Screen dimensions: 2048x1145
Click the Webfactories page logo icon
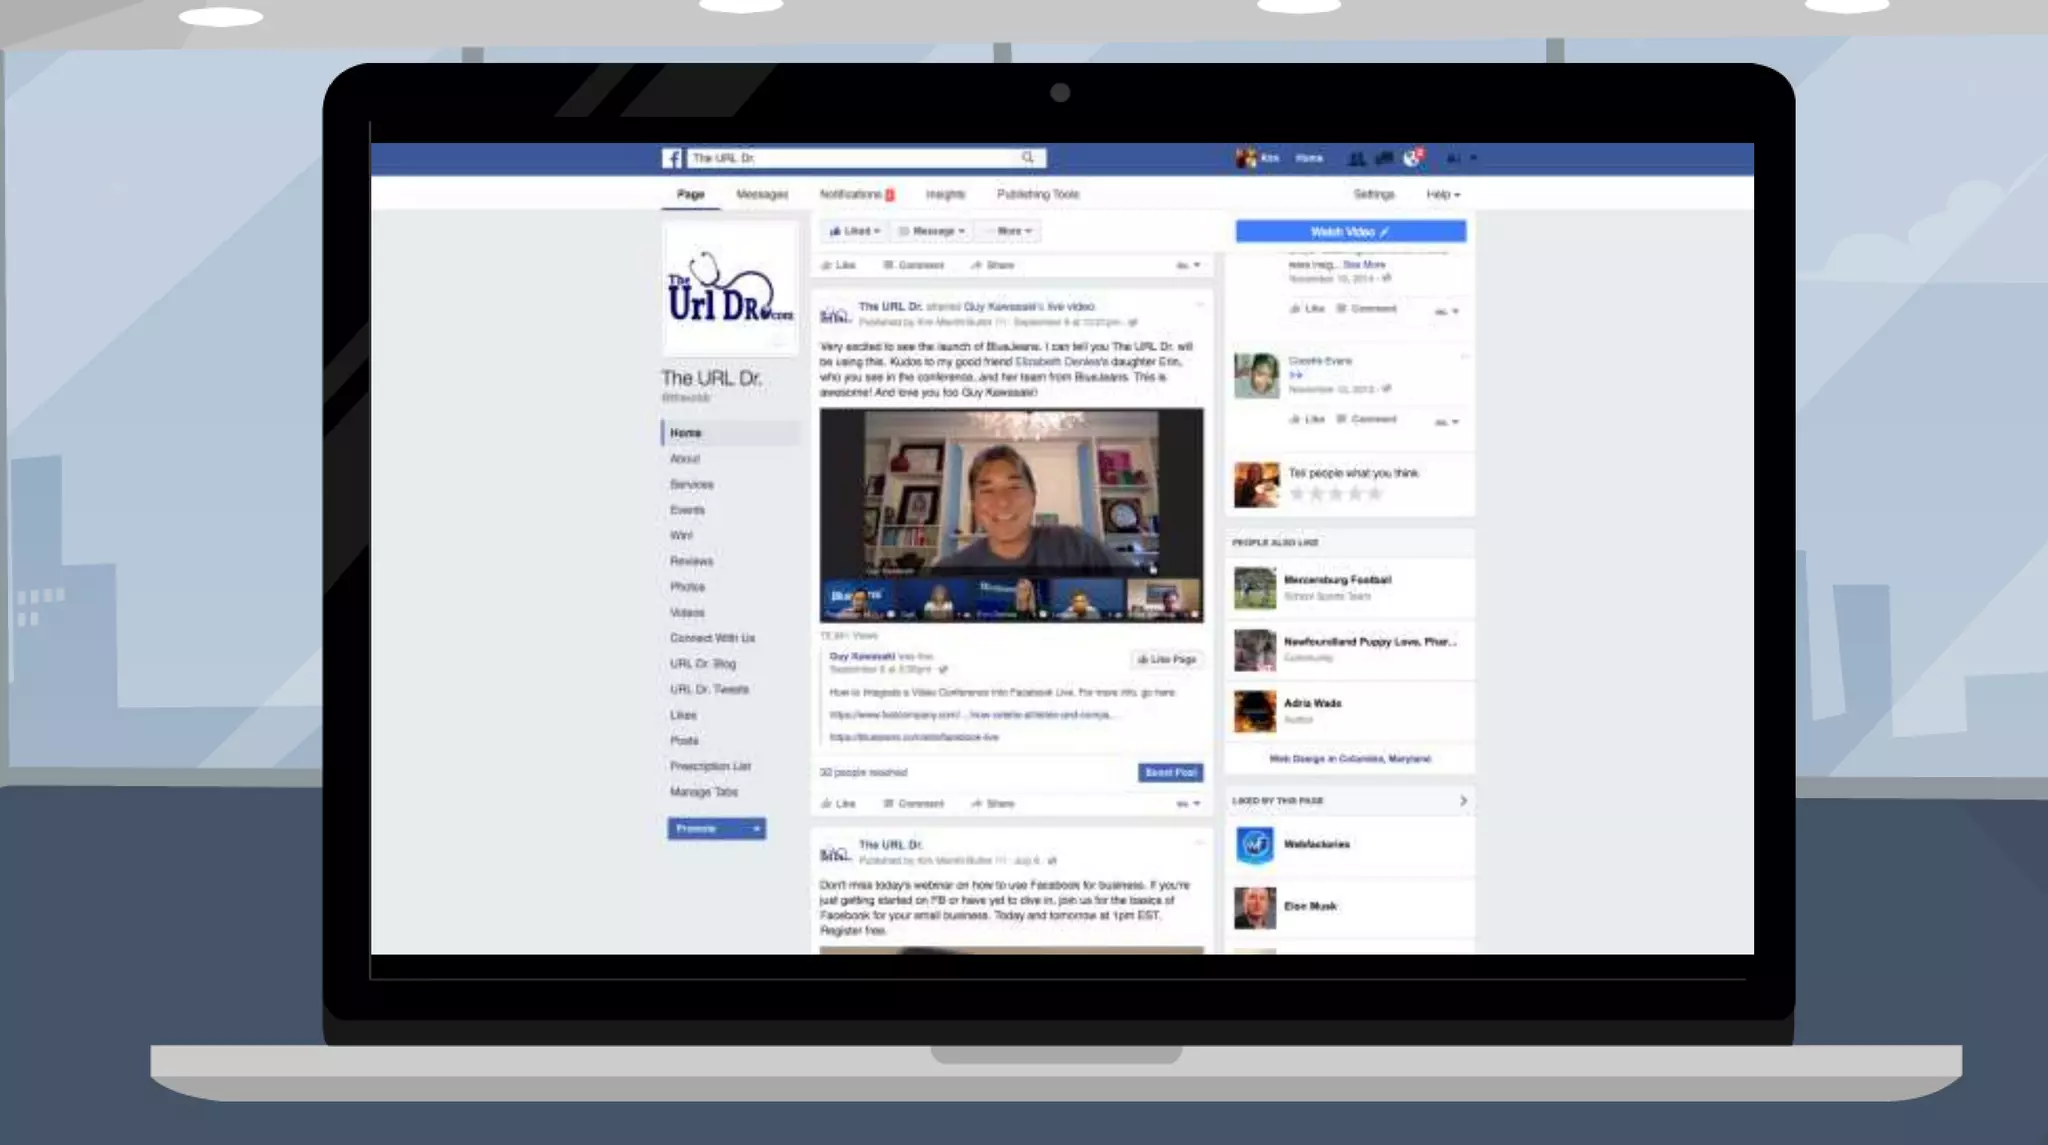pyautogui.click(x=1255, y=845)
